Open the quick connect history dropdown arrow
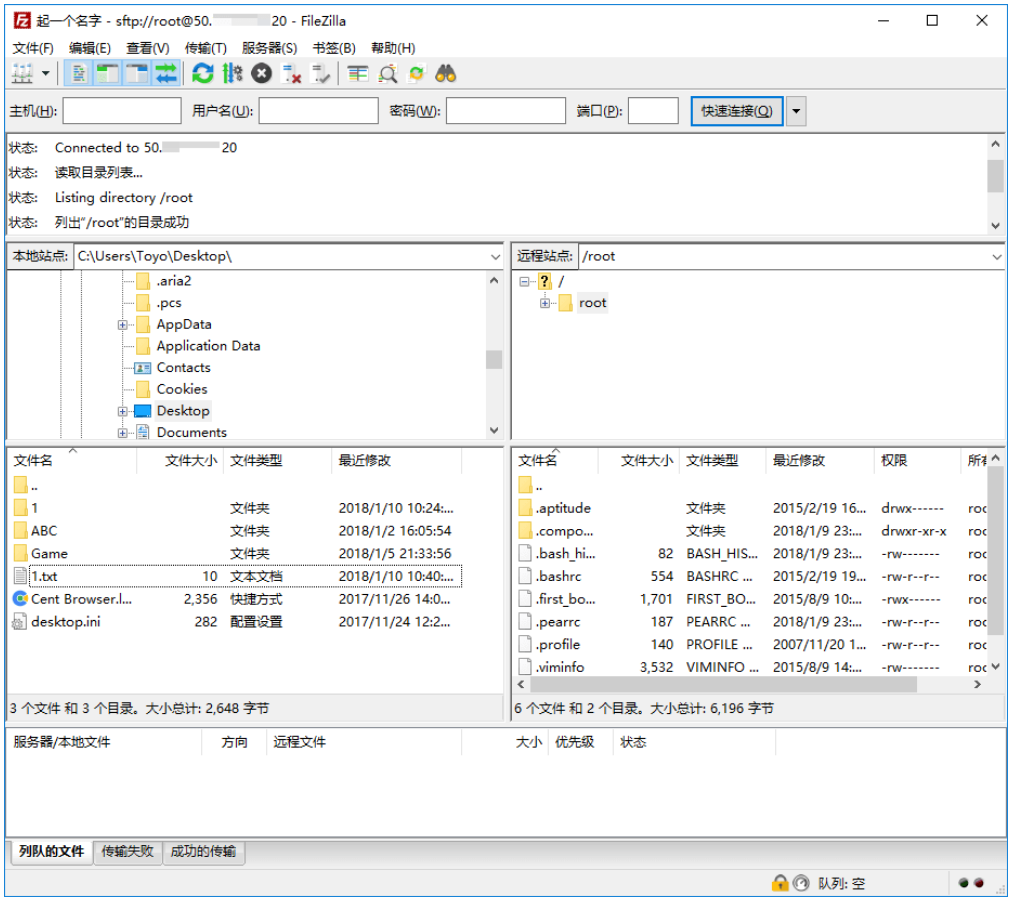1010x902 pixels. coord(797,111)
